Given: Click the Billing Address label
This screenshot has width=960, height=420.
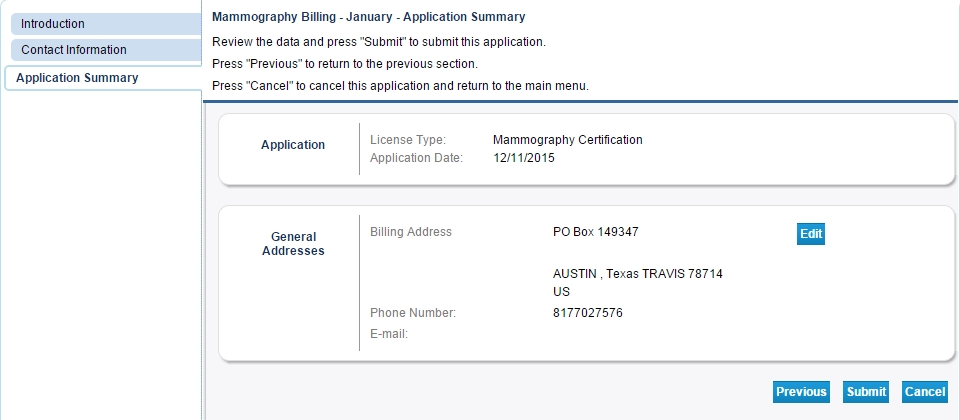Looking at the screenshot, I should (411, 232).
